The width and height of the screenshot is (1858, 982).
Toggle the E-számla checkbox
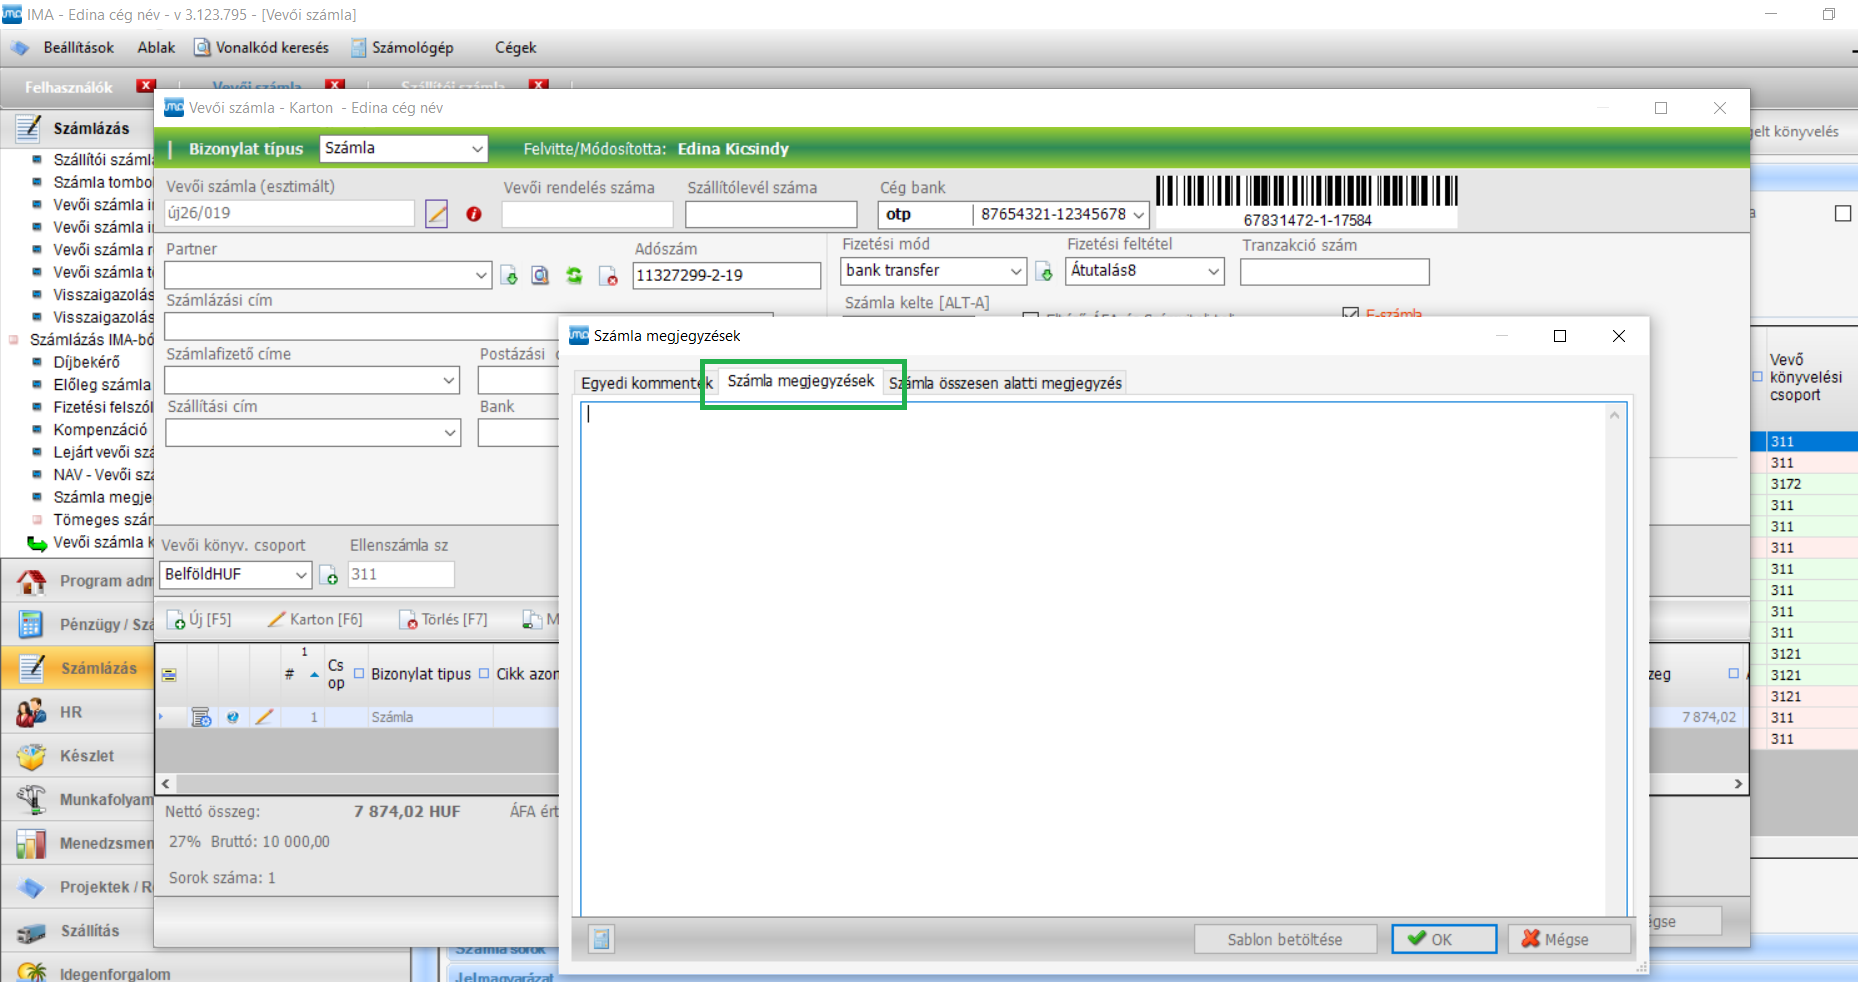[1350, 314]
